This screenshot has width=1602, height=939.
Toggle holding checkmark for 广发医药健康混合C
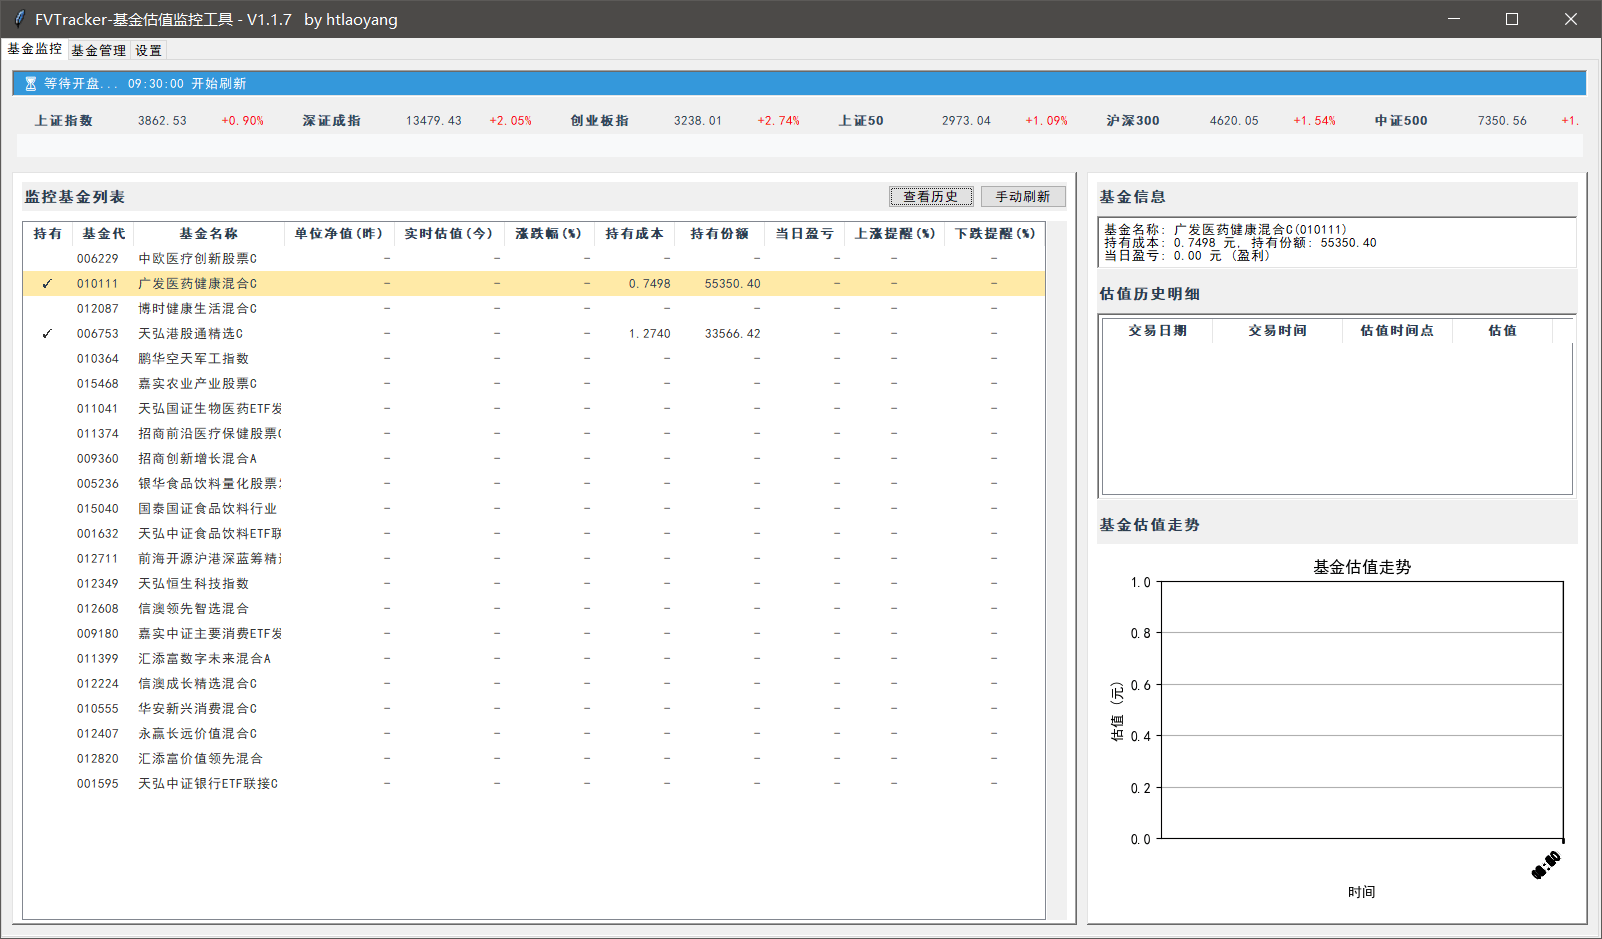coord(47,284)
